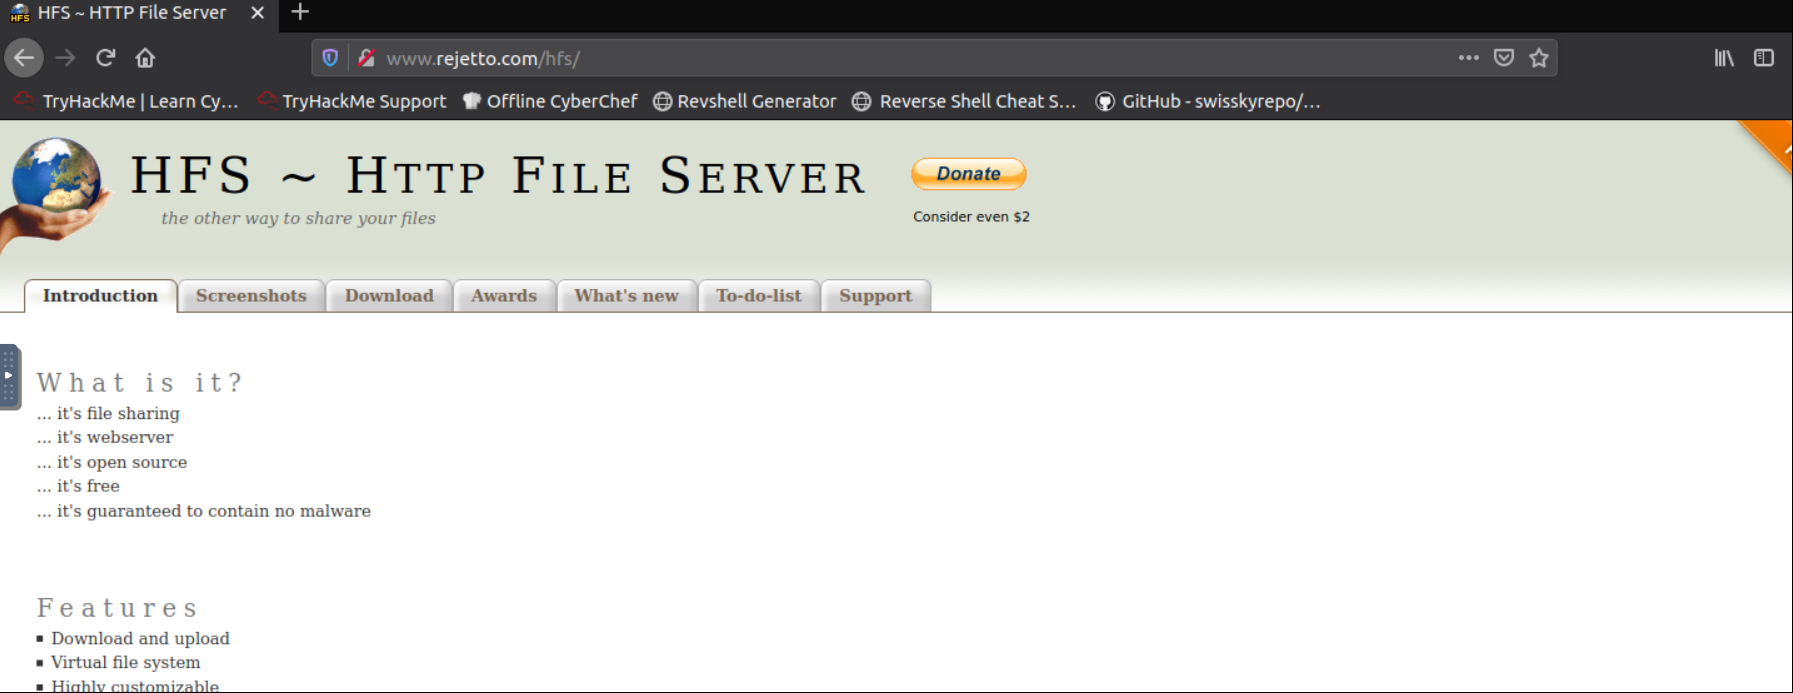
Task: Open the Reverse Shell Cheat S... bookmark
Action: tap(964, 101)
